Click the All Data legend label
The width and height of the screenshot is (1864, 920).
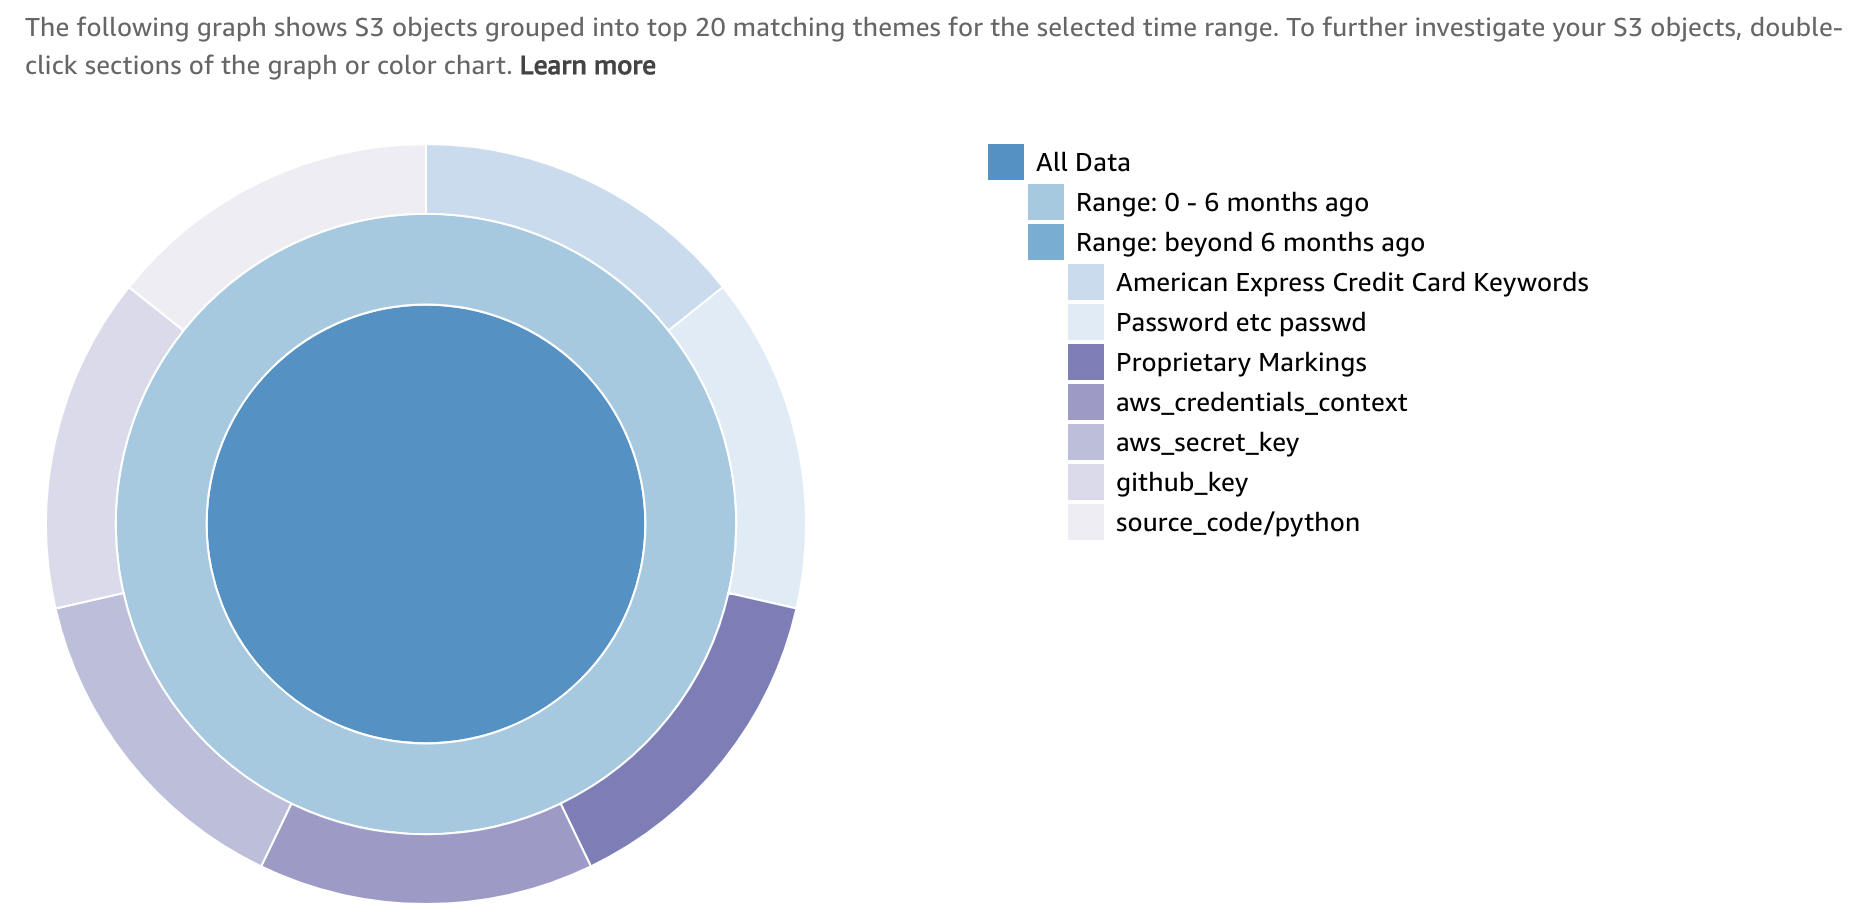1083,162
